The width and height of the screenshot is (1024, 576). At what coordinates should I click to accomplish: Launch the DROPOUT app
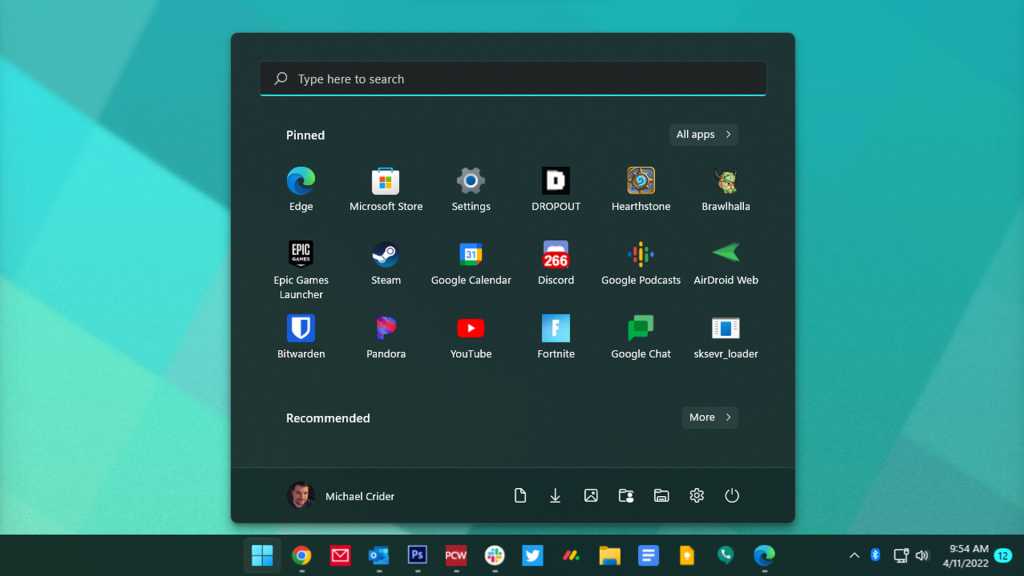tap(555, 189)
